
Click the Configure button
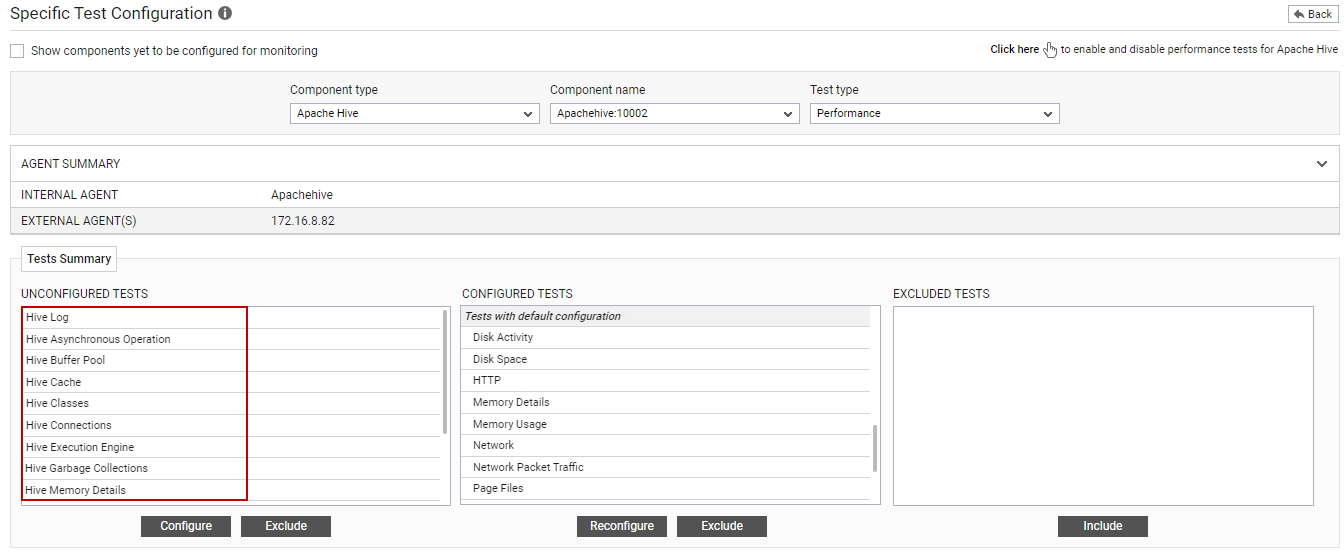pyautogui.click(x=186, y=526)
